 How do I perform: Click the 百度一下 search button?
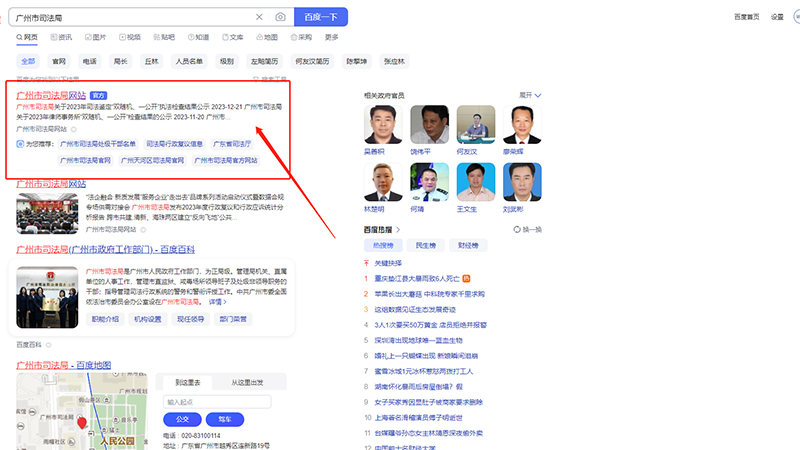click(x=321, y=17)
